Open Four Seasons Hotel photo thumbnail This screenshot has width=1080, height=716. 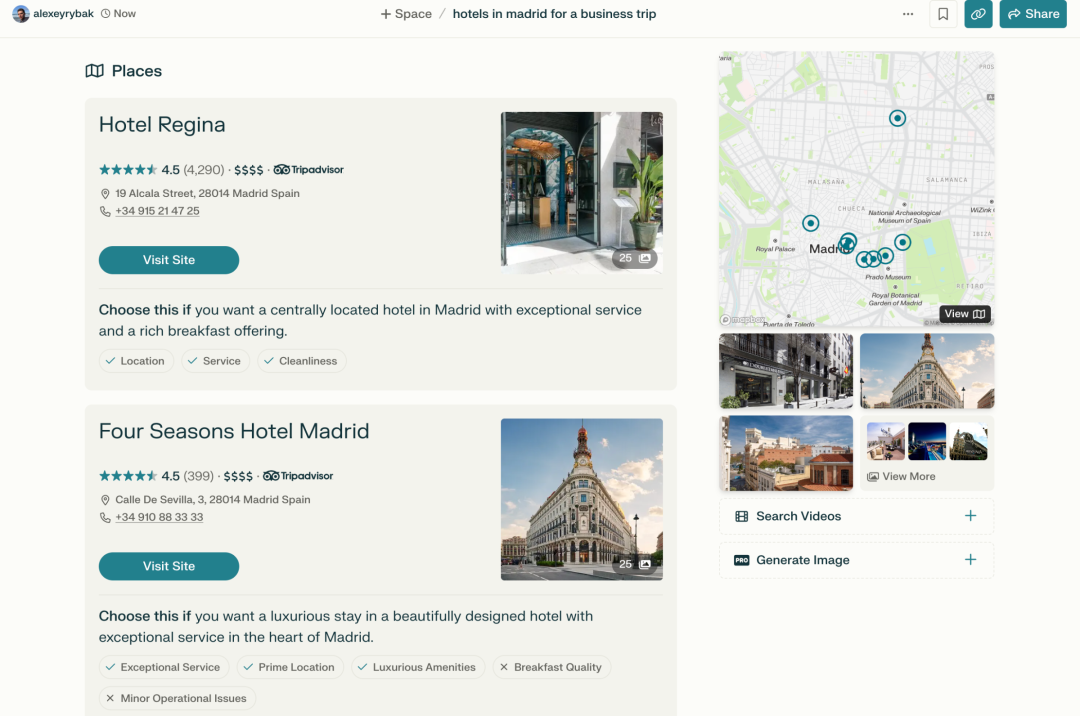pyautogui.click(x=581, y=499)
